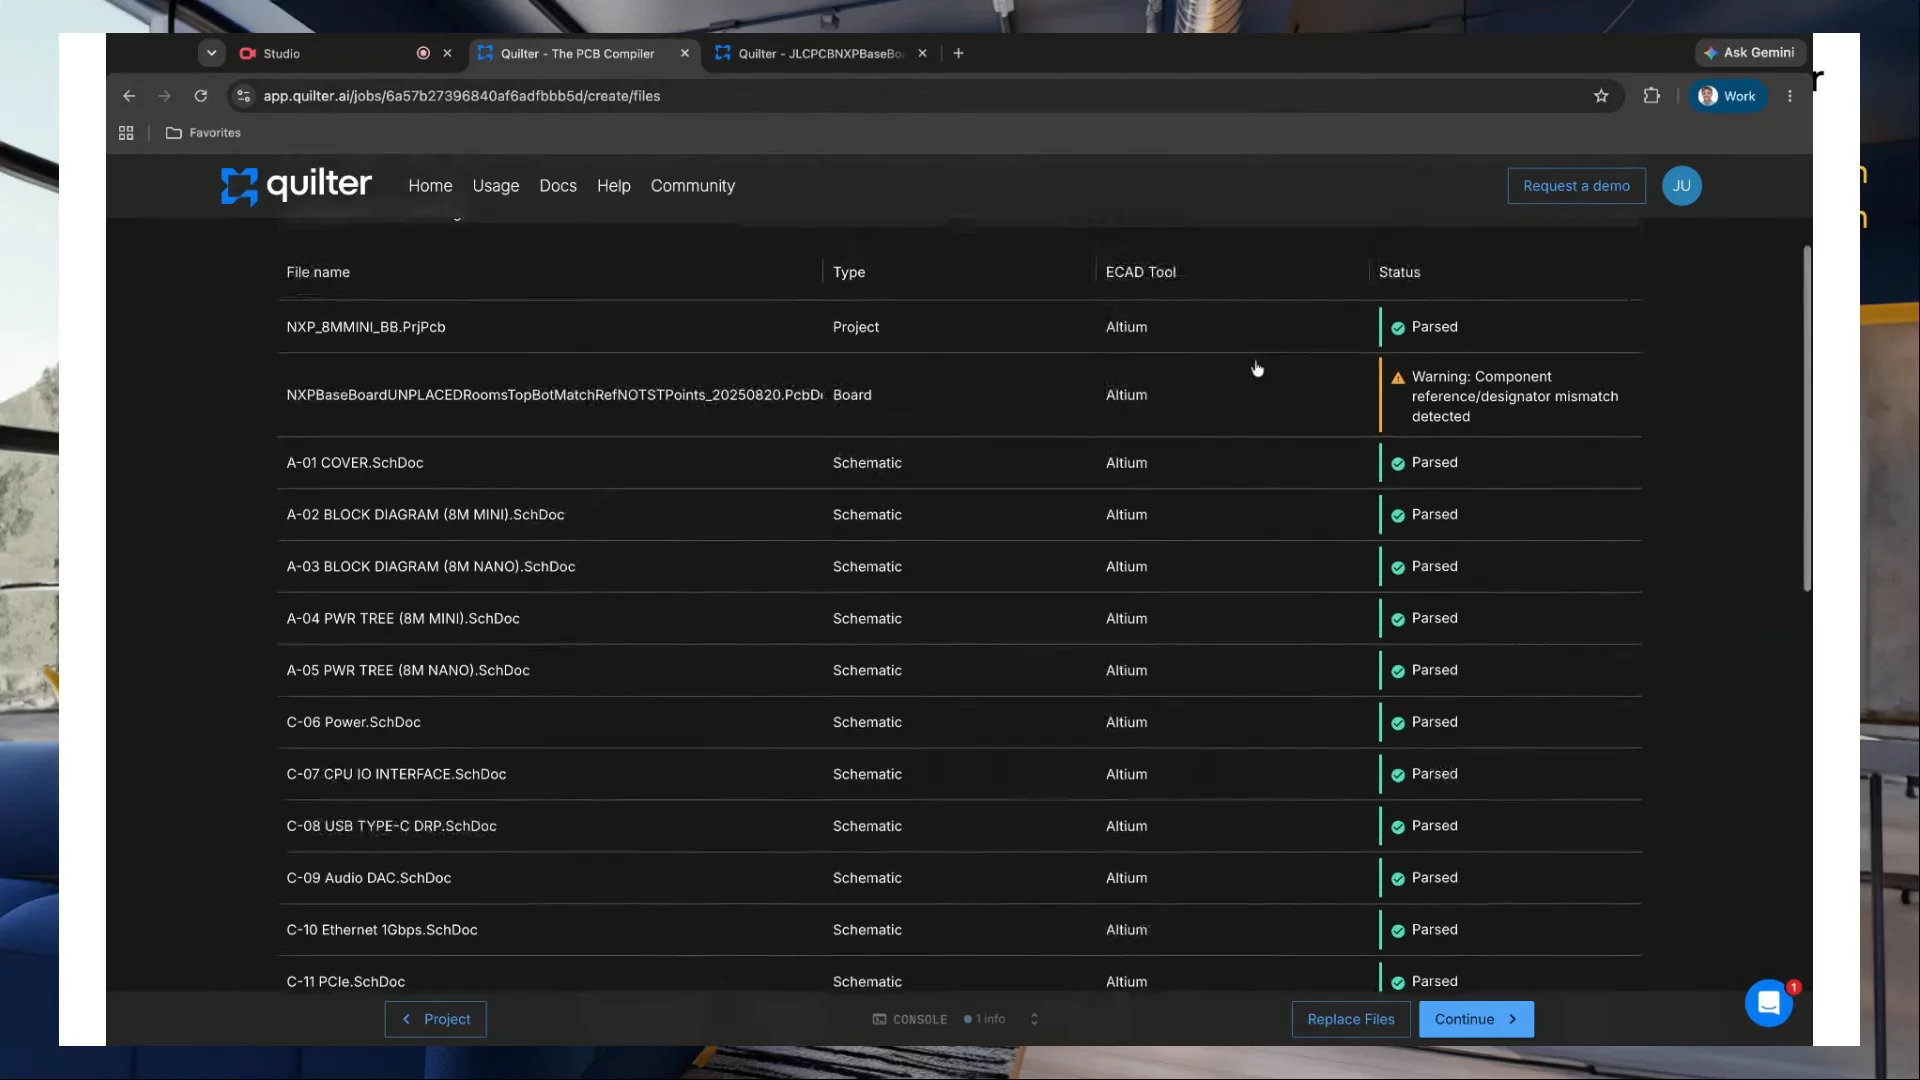The image size is (1920, 1080).
Task: Open the tab search dropdown
Action: [x=211, y=53]
